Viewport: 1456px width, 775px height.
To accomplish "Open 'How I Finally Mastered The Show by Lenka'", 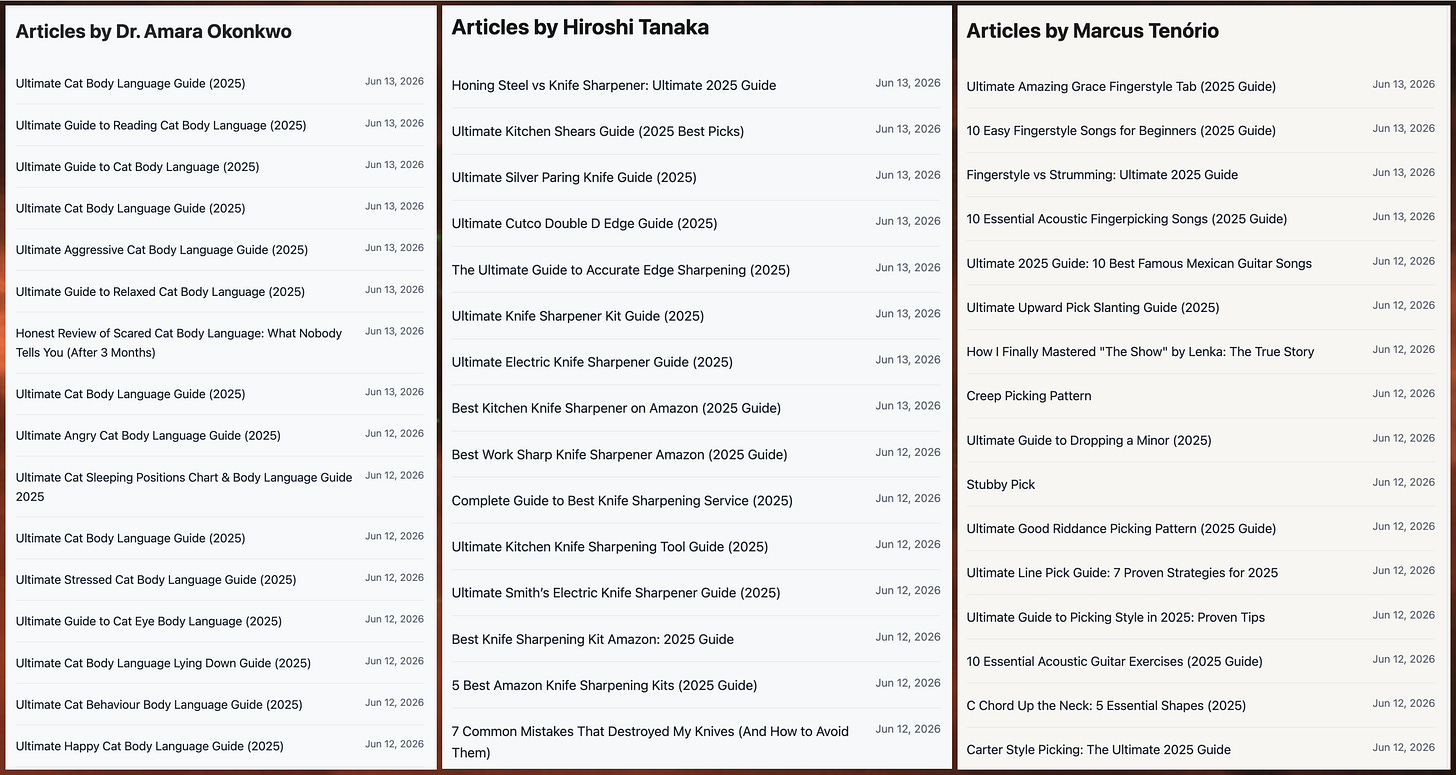I will [1140, 351].
